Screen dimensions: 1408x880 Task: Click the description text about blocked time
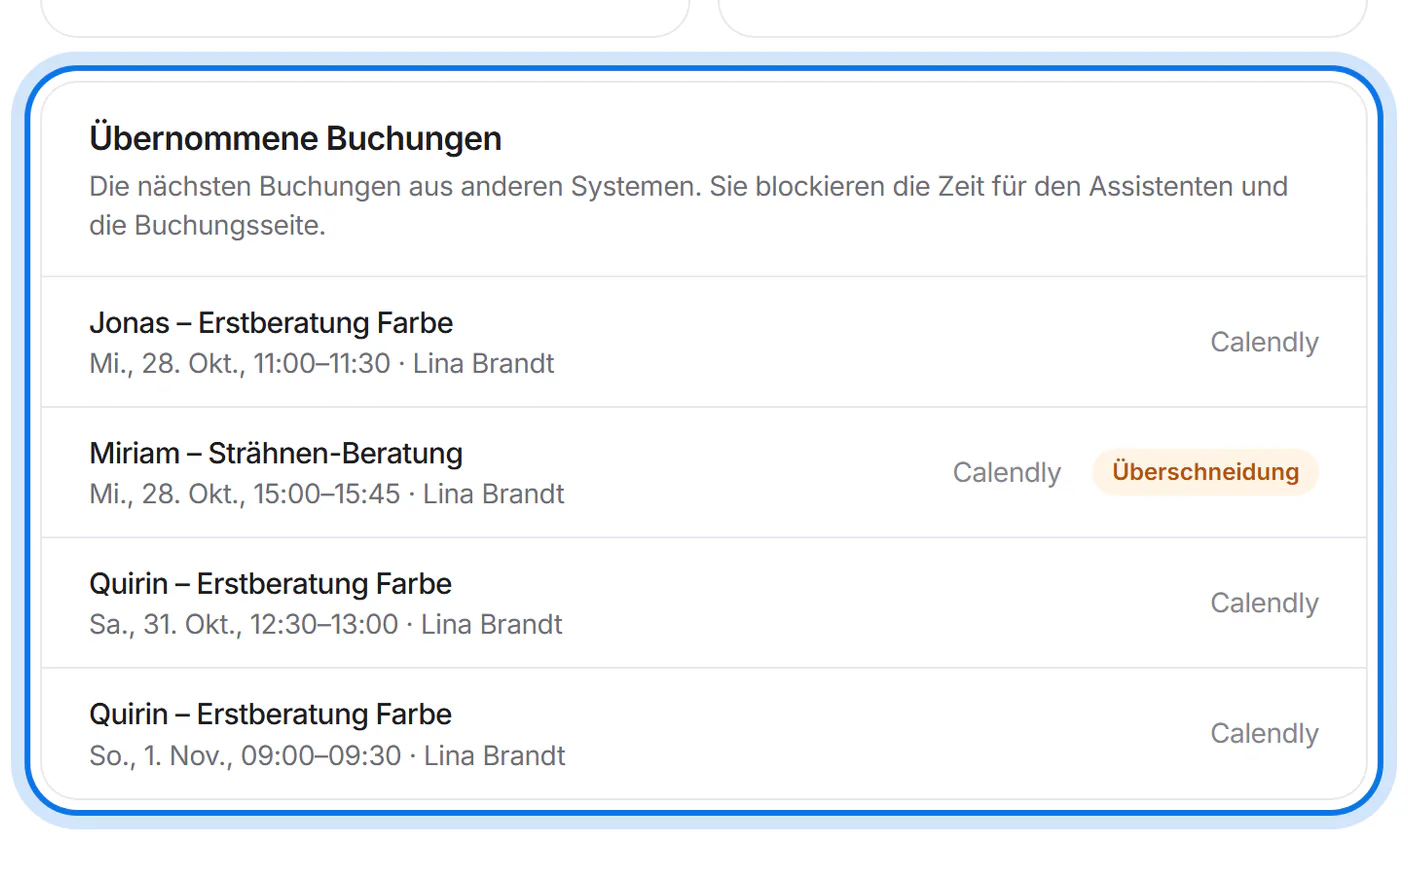(x=688, y=206)
